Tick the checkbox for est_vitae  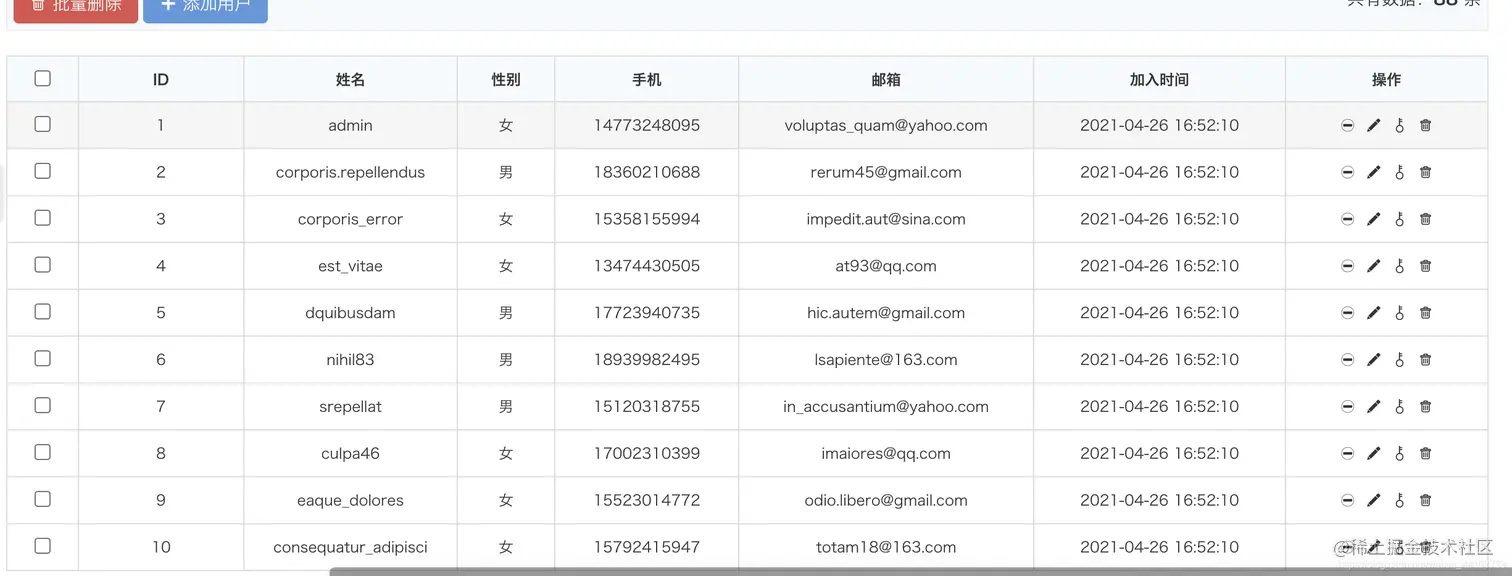(x=42, y=265)
